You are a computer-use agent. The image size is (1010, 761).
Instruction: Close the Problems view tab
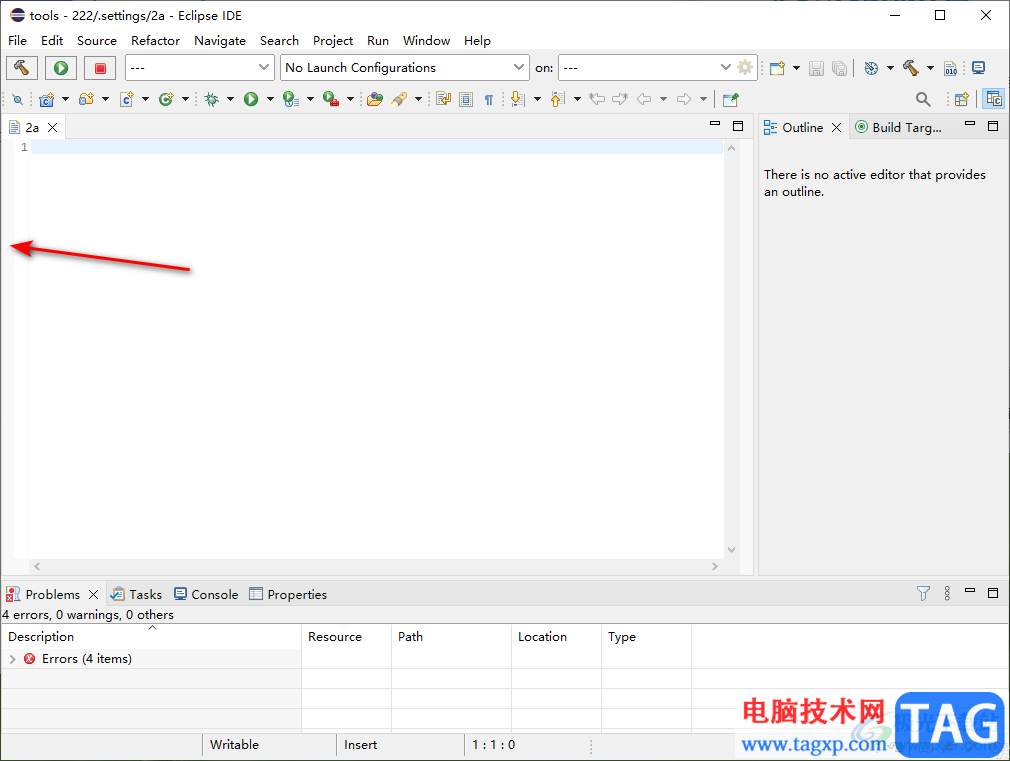(x=93, y=594)
